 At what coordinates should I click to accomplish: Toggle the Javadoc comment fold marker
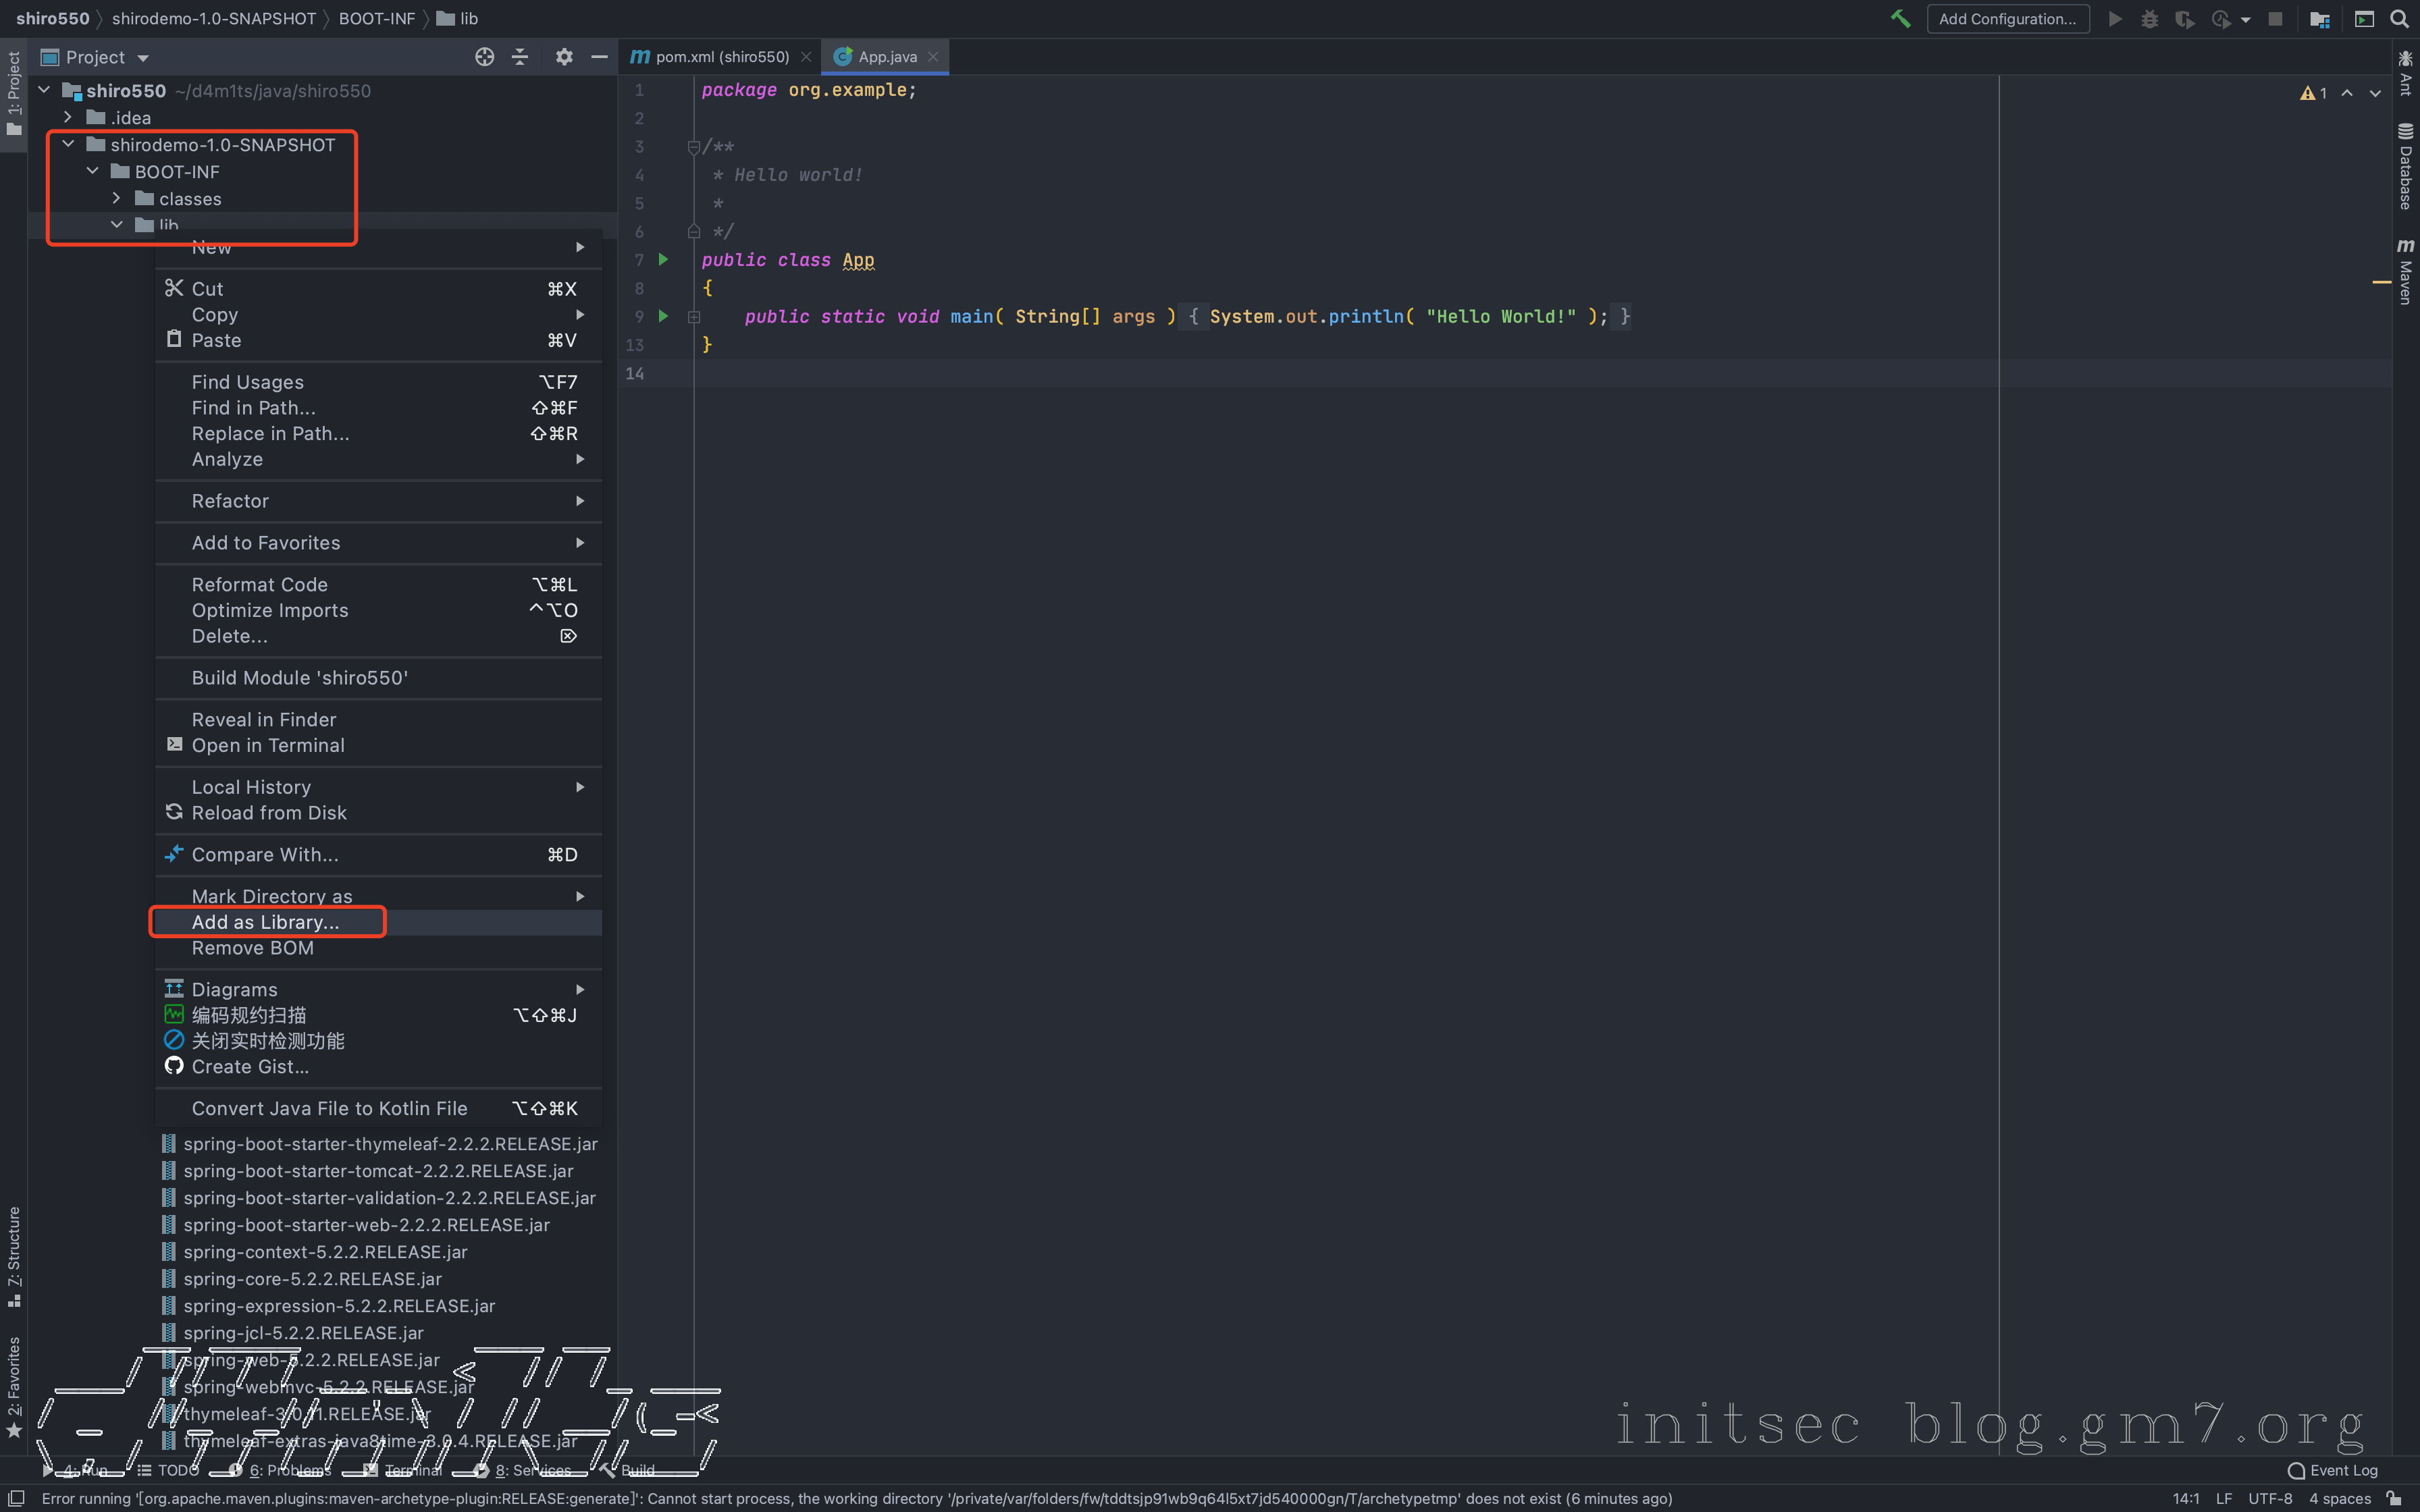694,147
